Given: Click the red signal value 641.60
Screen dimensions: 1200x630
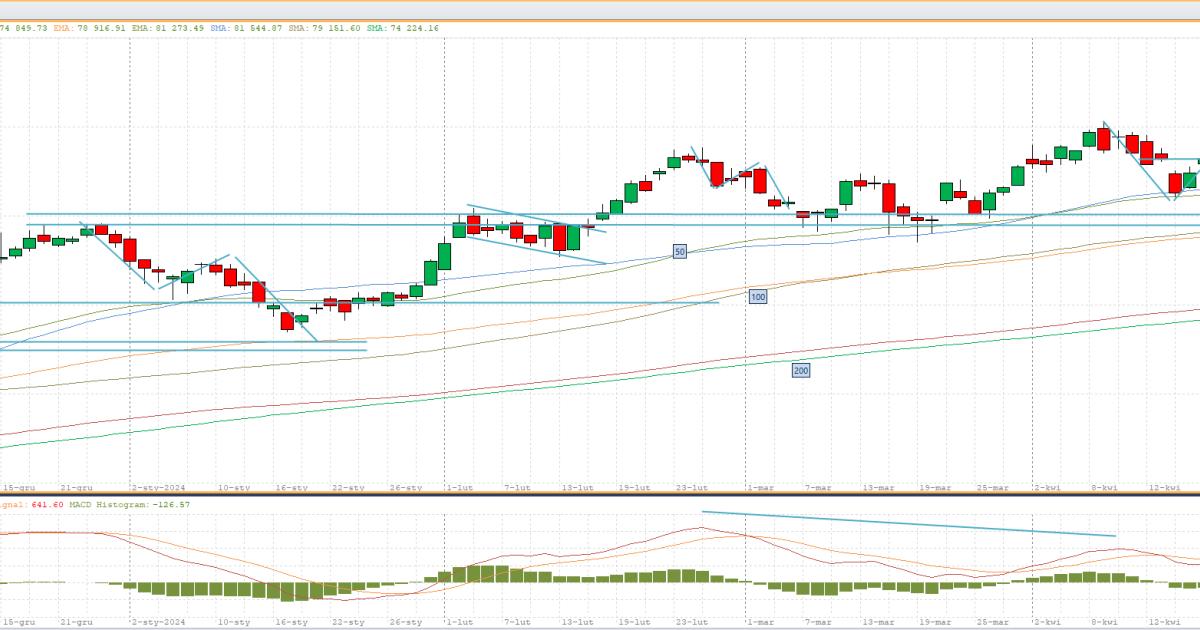Looking at the screenshot, I should (47, 504).
